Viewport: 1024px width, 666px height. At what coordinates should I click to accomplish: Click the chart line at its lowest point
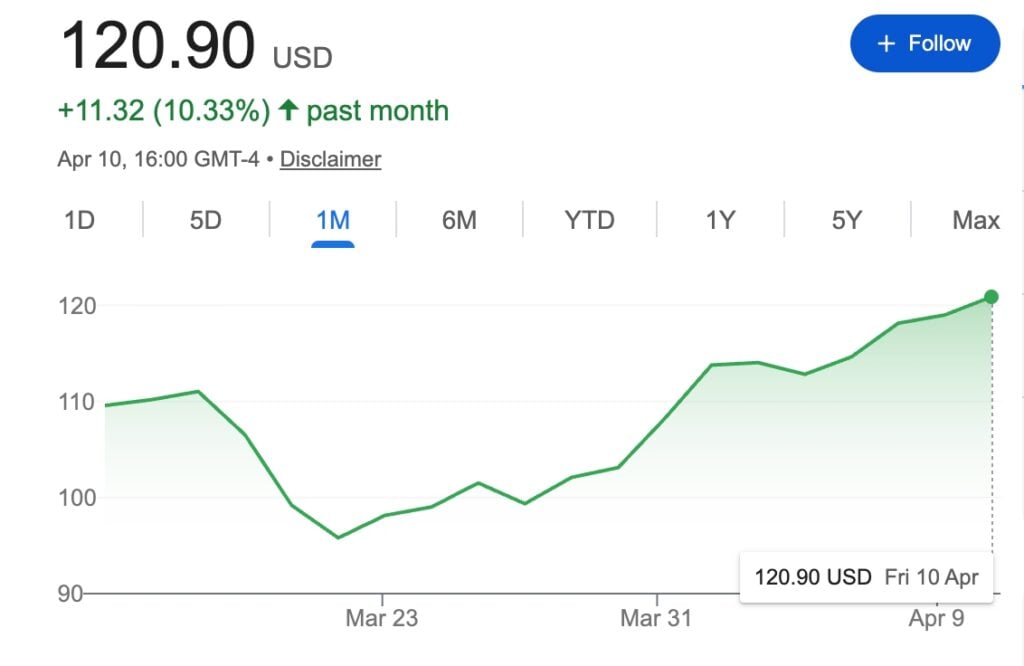click(340, 537)
